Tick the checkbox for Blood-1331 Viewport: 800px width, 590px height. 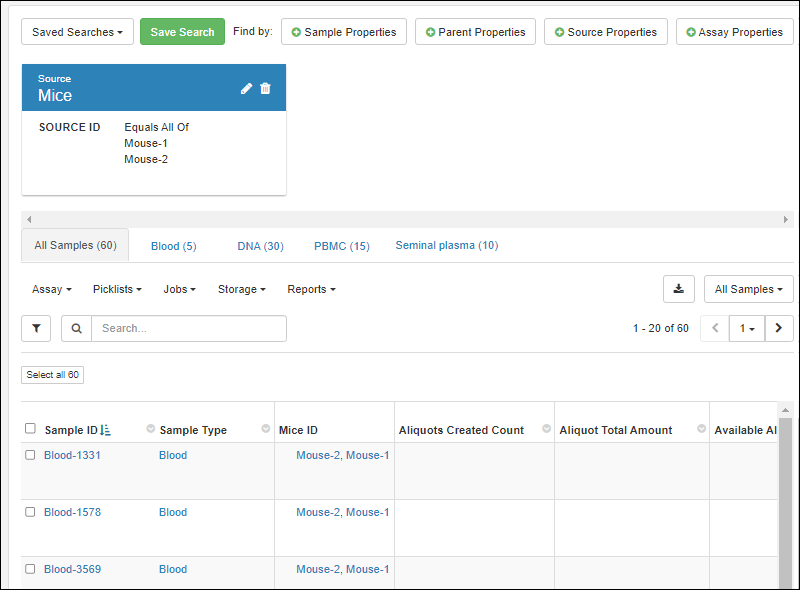click(30, 455)
